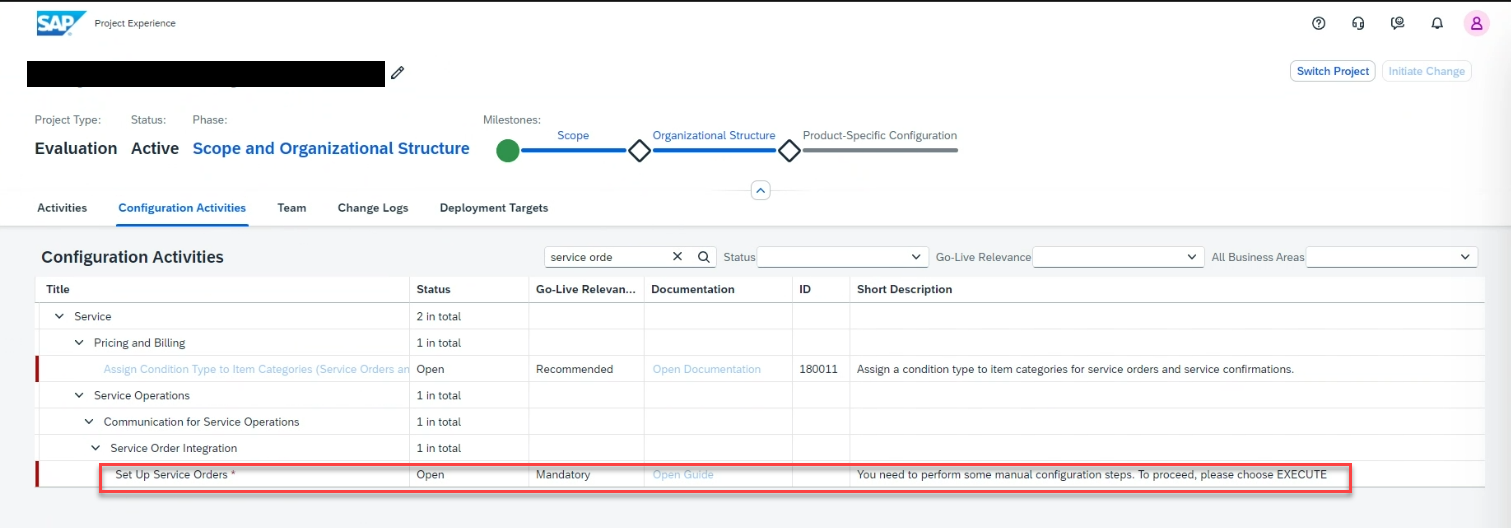
Task: Collapse the Pricing and Billing node
Action: click(x=79, y=343)
